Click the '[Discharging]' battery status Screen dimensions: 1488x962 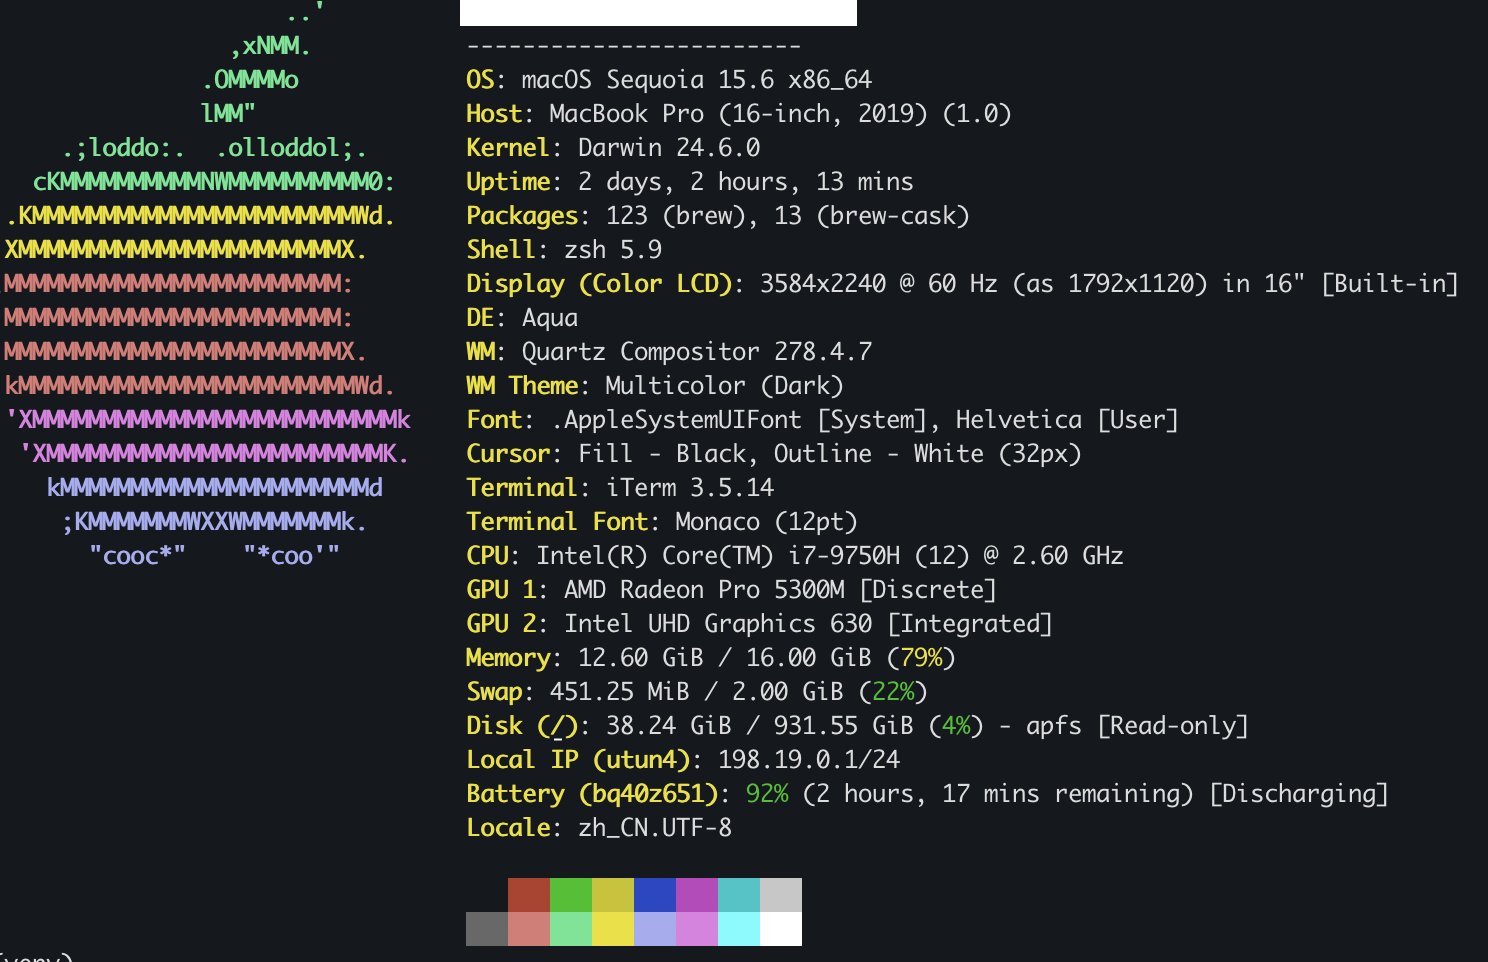coord(1299,794)
